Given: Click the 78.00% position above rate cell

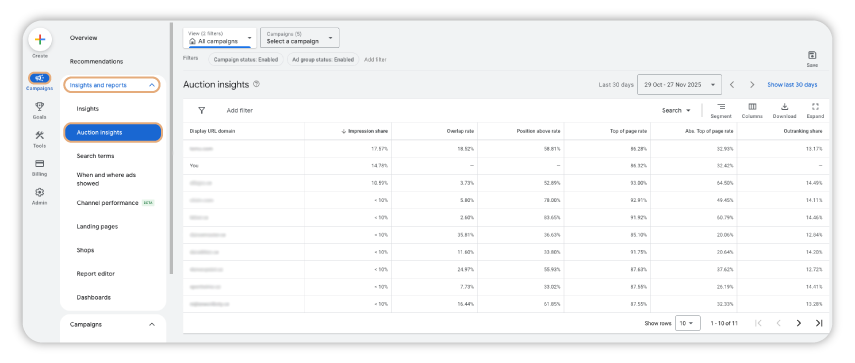Looking at the screenshot, I should (552, 200).
